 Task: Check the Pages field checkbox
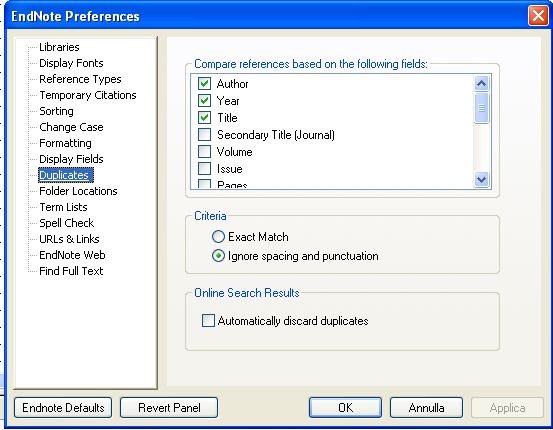point(205,184)
